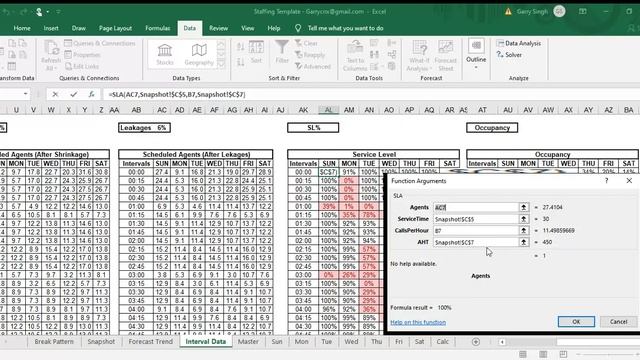Switch to Page Break Preview in status bar
The width and height of the screenshot is (640, 360).
click(x=563, y=354)
